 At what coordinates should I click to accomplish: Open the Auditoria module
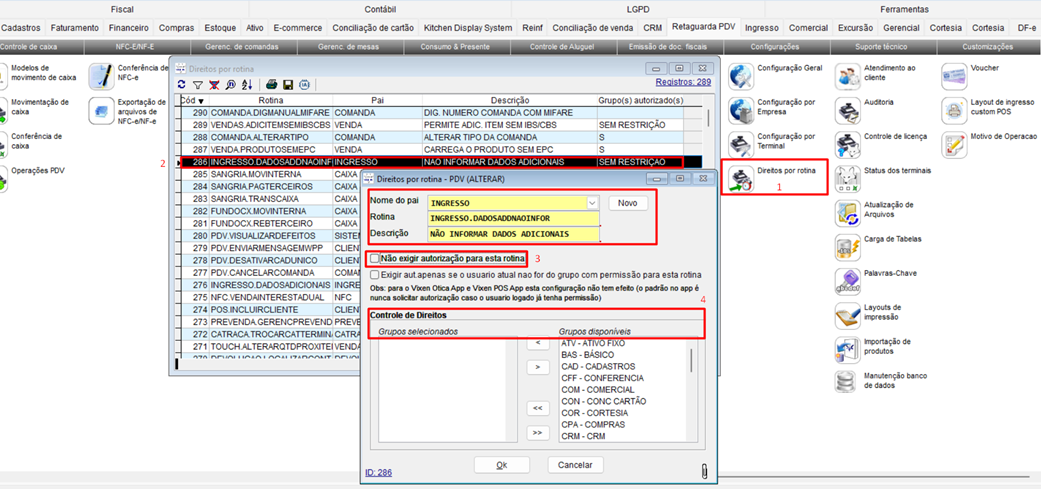pos(848,109)
